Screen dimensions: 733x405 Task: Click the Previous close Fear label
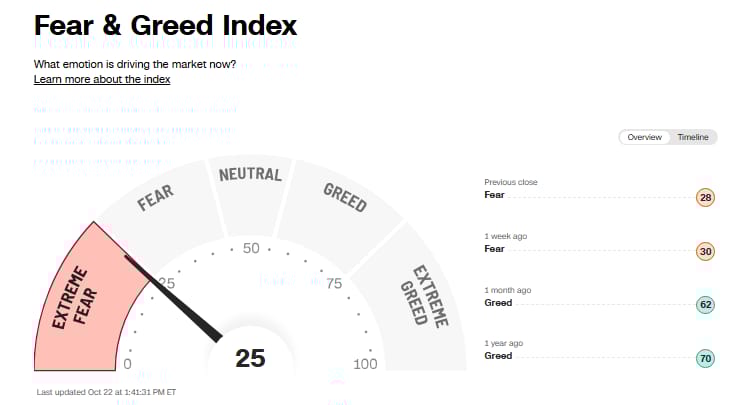(494, 195)
